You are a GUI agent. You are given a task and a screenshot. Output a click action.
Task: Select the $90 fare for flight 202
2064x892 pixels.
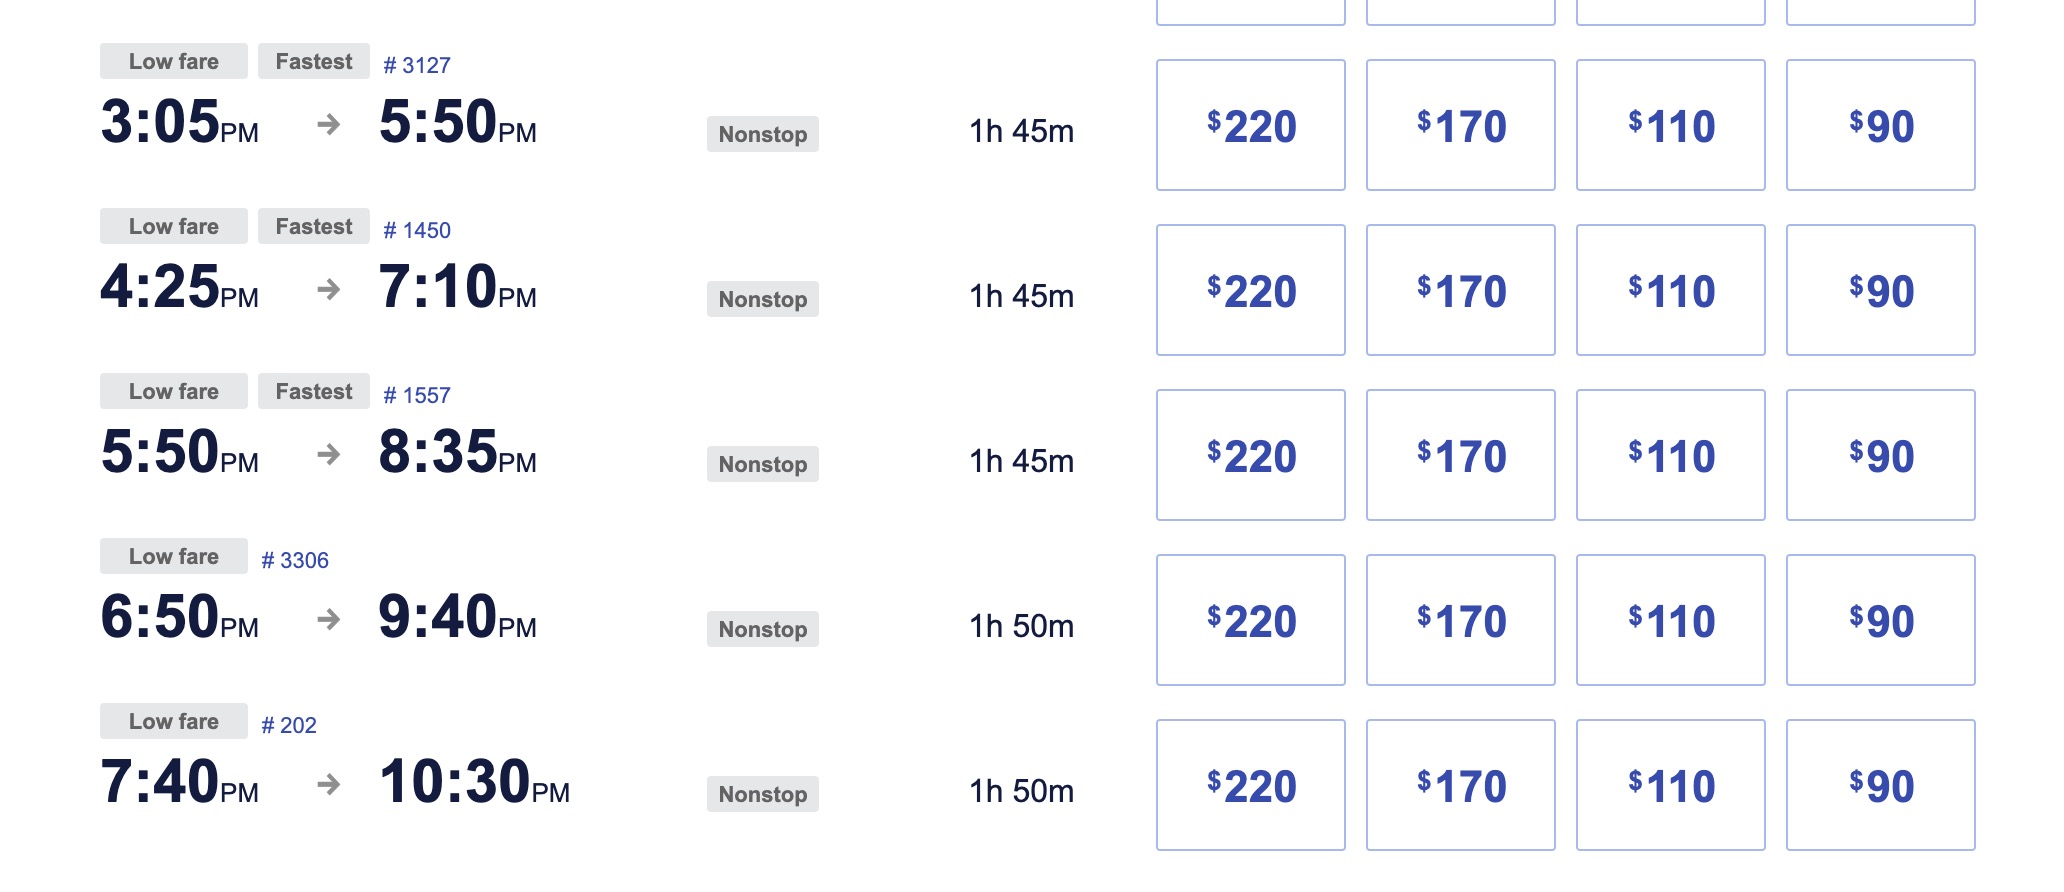[x=1880, y=785]
